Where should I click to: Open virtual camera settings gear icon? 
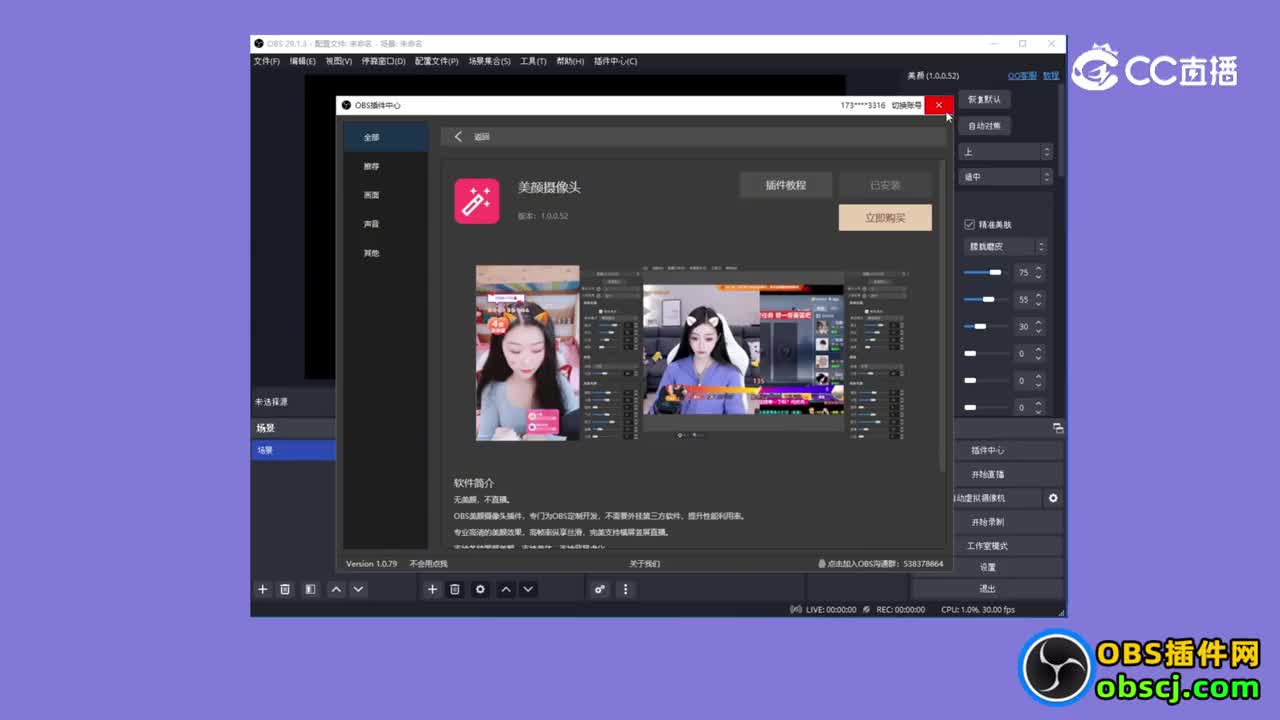pyautogui.click(x=1053, y=498)
